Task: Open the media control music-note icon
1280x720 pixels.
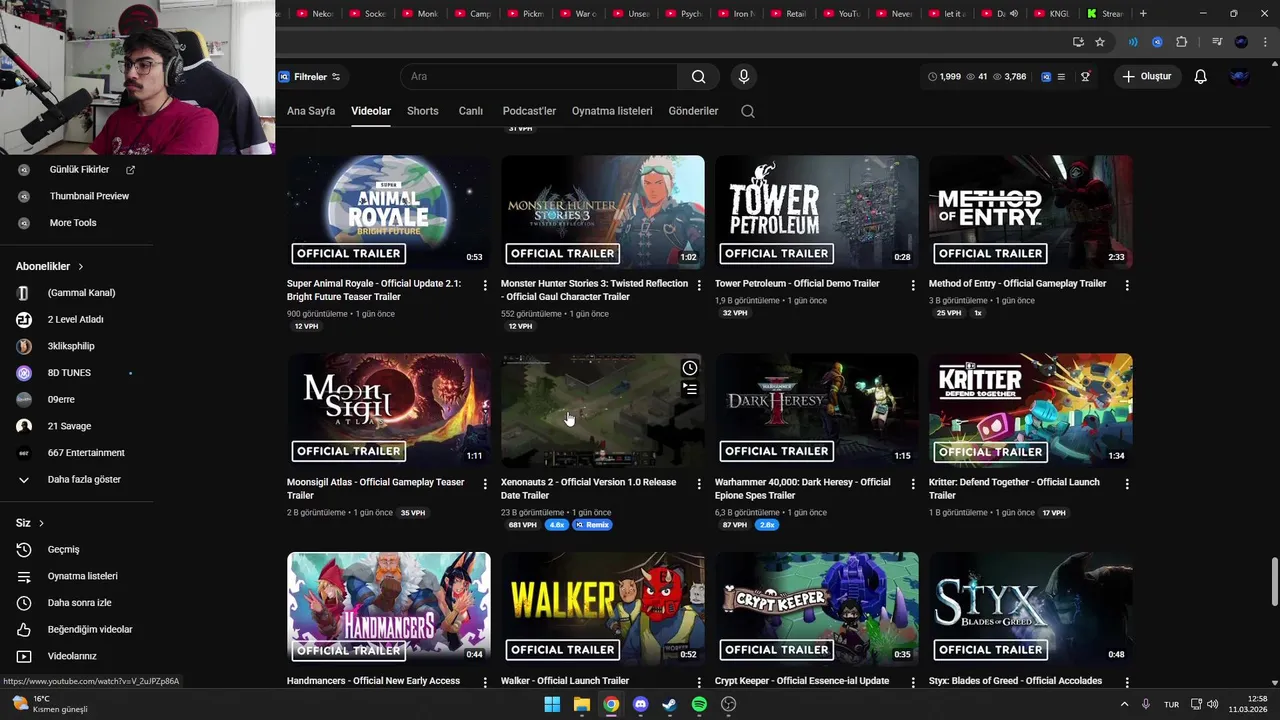Action: 1217,42
